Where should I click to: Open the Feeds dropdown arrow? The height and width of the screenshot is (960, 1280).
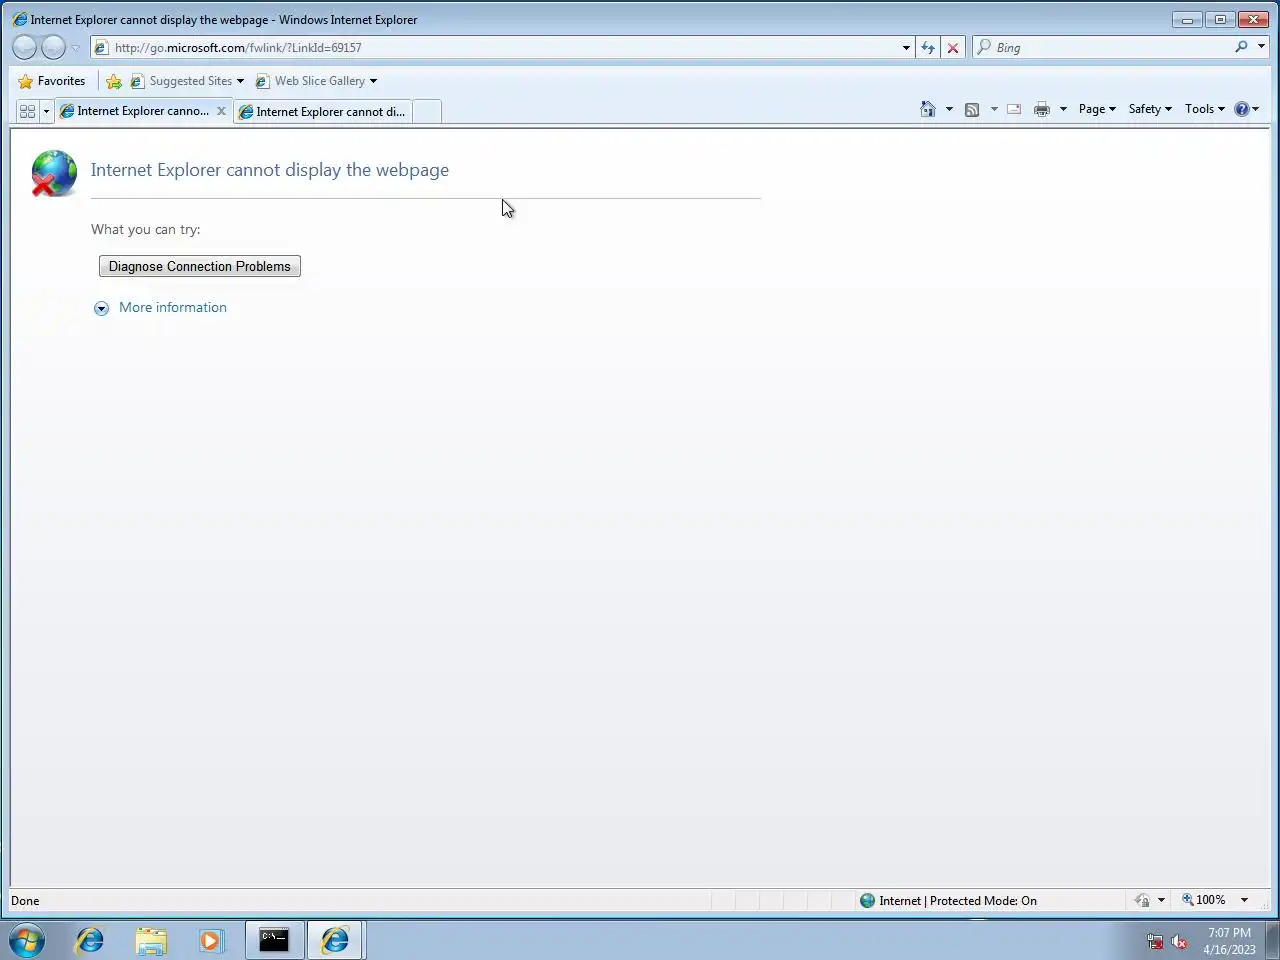pyautogui.click(x=994, y=109)
